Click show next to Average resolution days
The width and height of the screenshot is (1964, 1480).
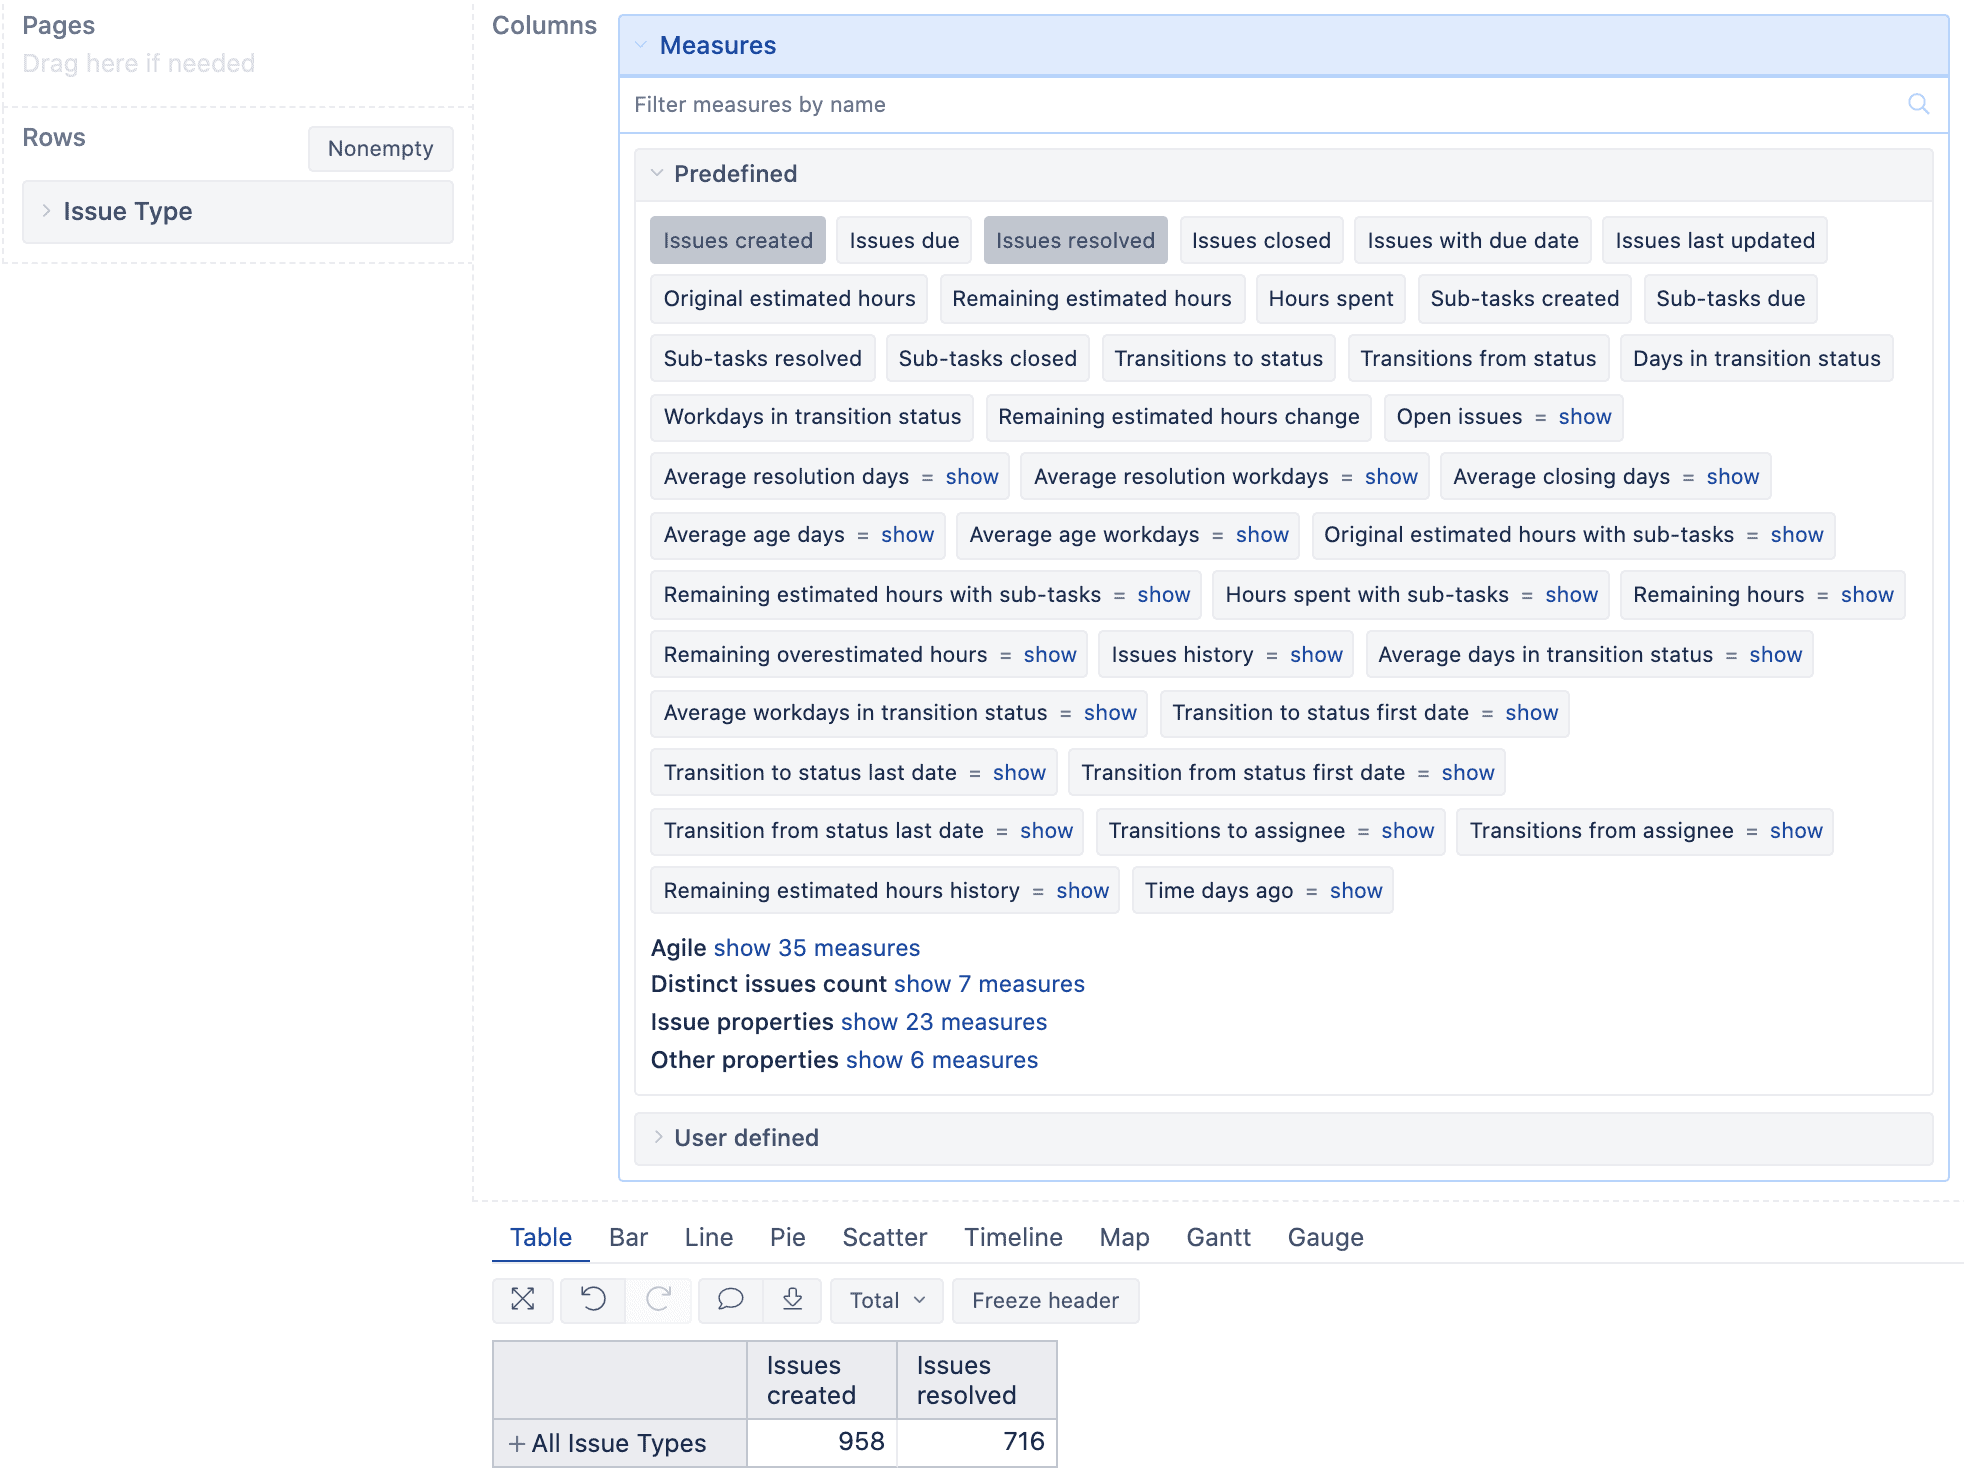pyautogui.click(x=971, y=476)
